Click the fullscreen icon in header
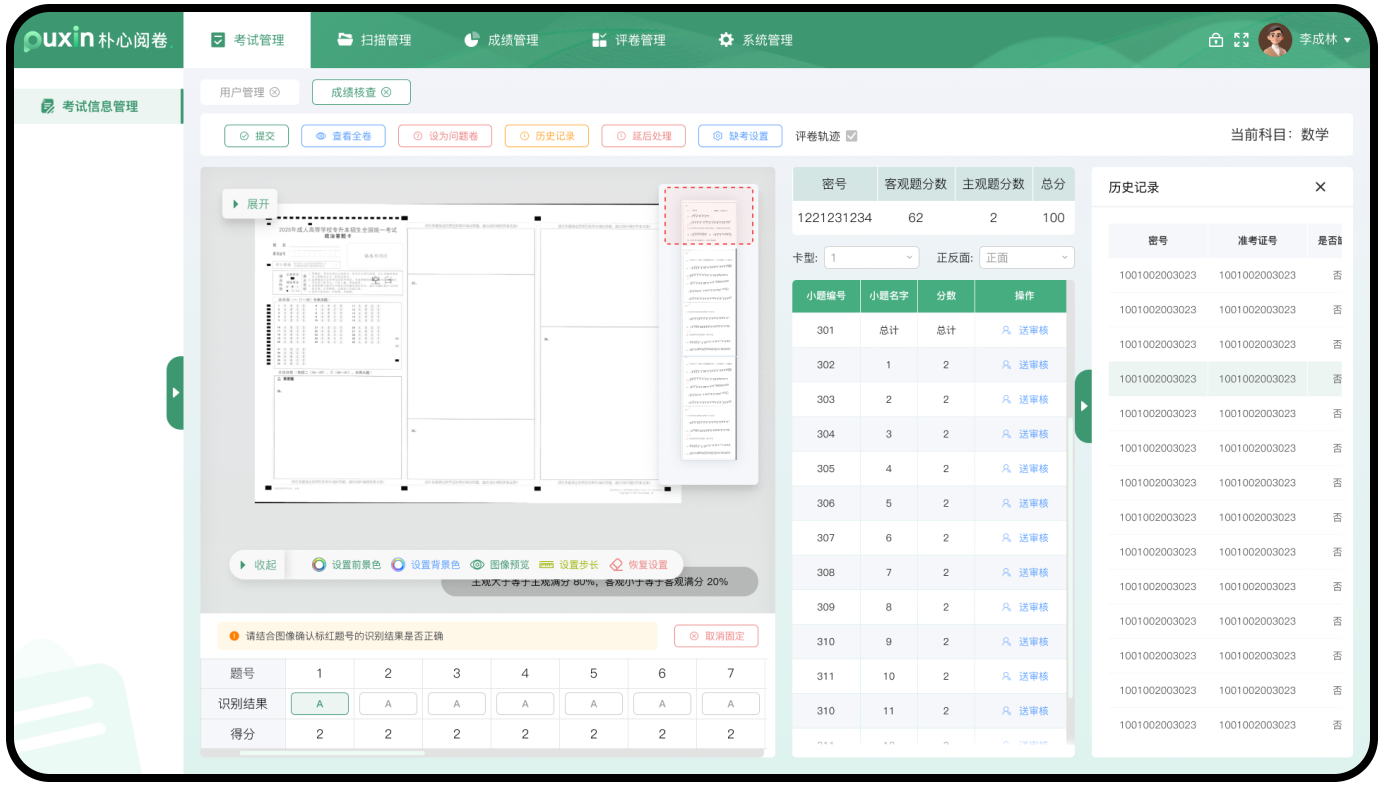The width and height of the screenshot is (1384, 786). pos(1241,40)
